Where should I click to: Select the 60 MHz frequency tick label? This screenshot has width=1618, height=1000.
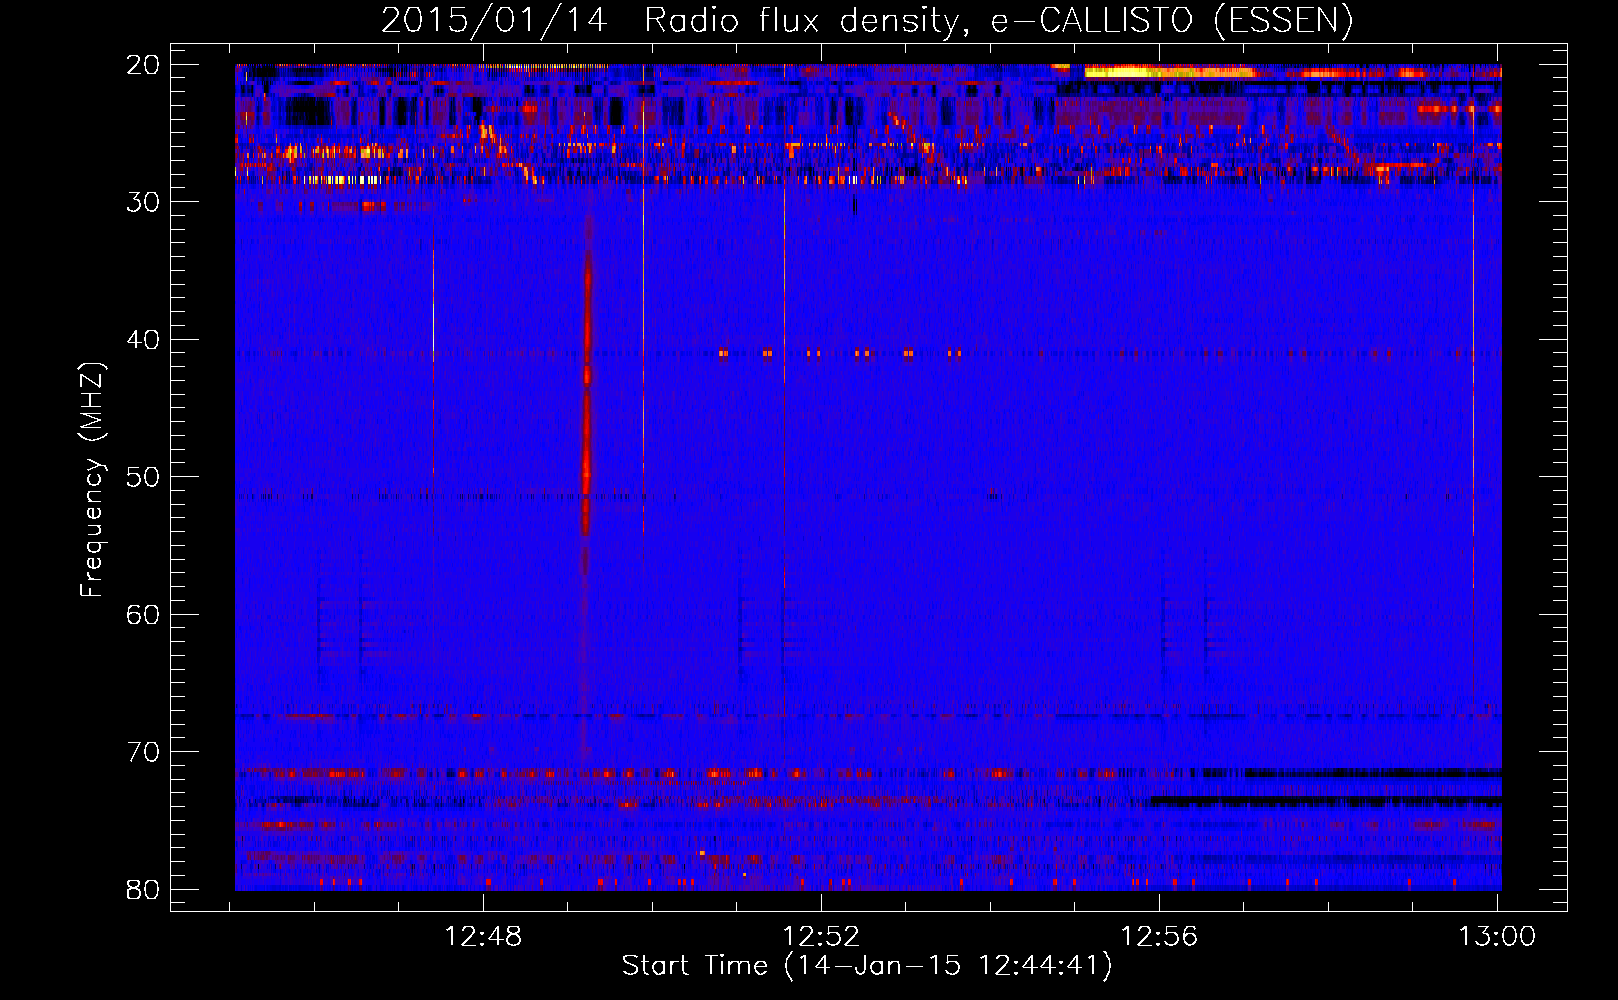[144, 614]
